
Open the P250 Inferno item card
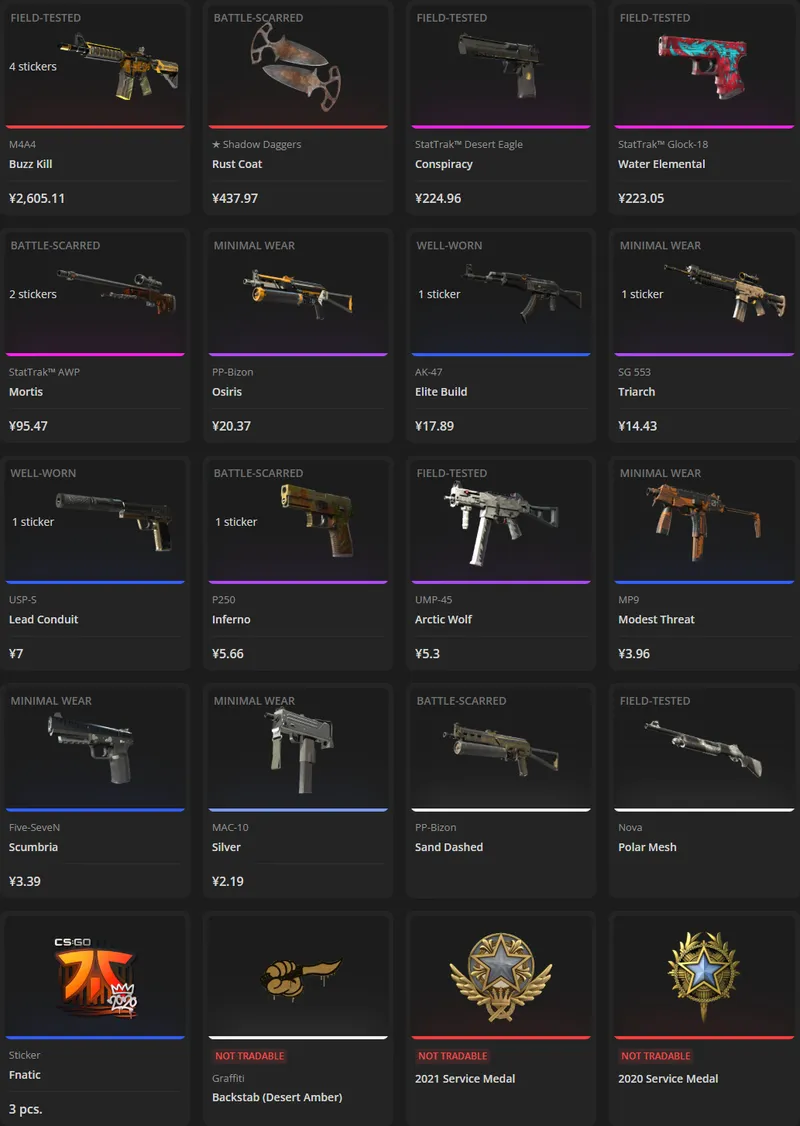298,563
